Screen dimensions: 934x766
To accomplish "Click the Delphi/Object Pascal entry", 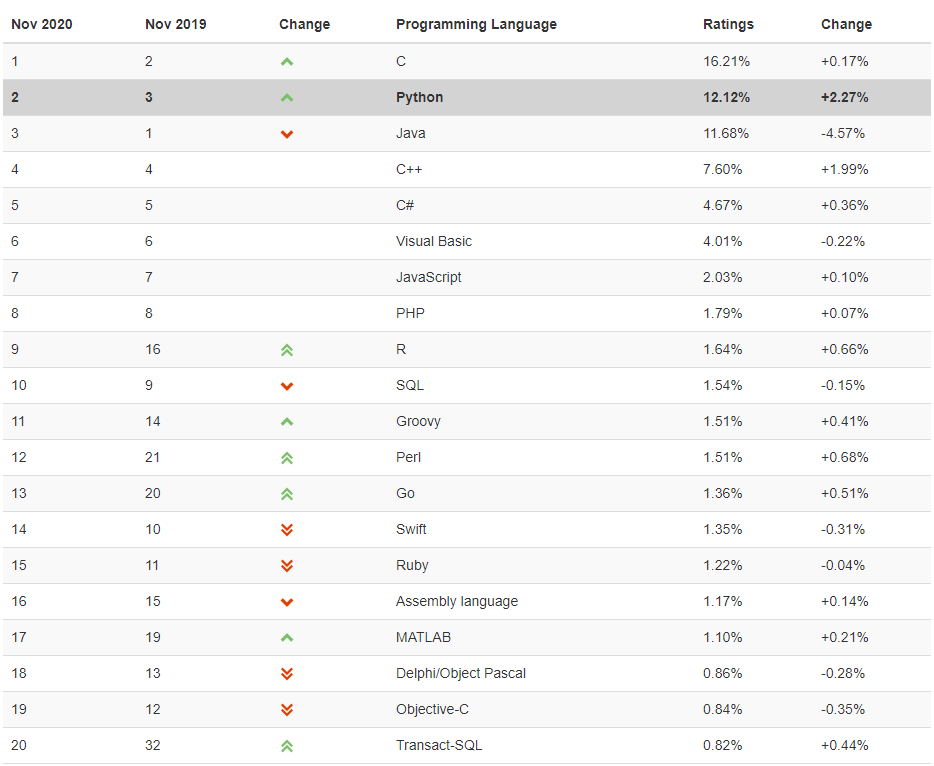I will pos(460,673).
